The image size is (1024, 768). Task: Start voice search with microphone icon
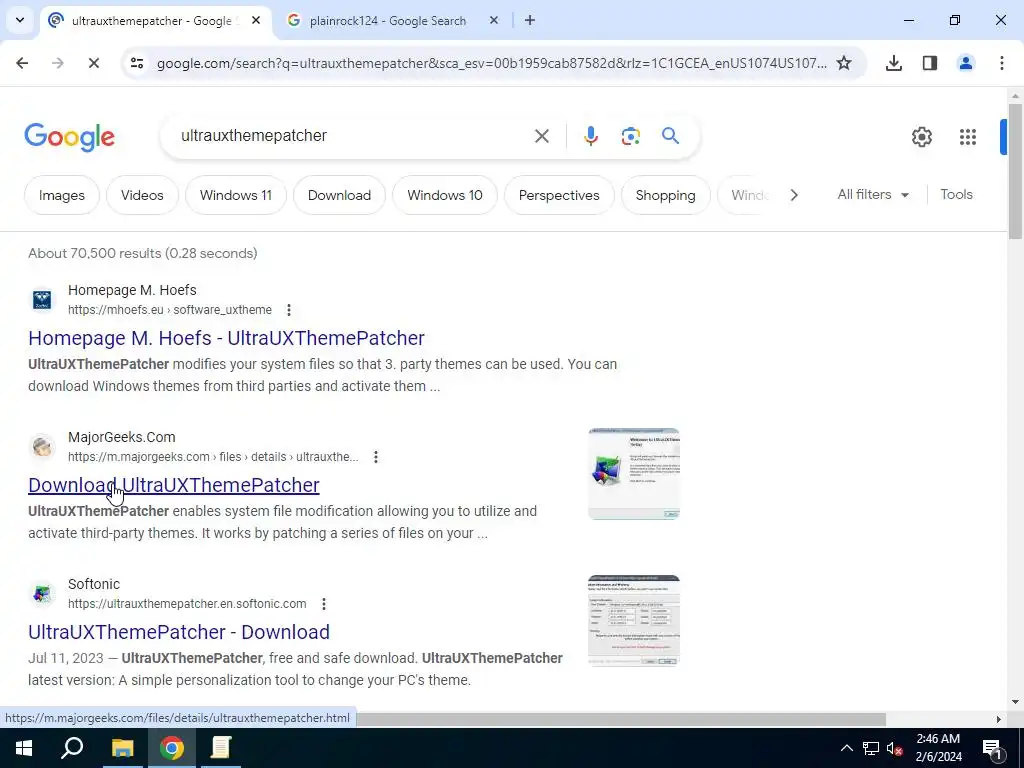point(590,136)
